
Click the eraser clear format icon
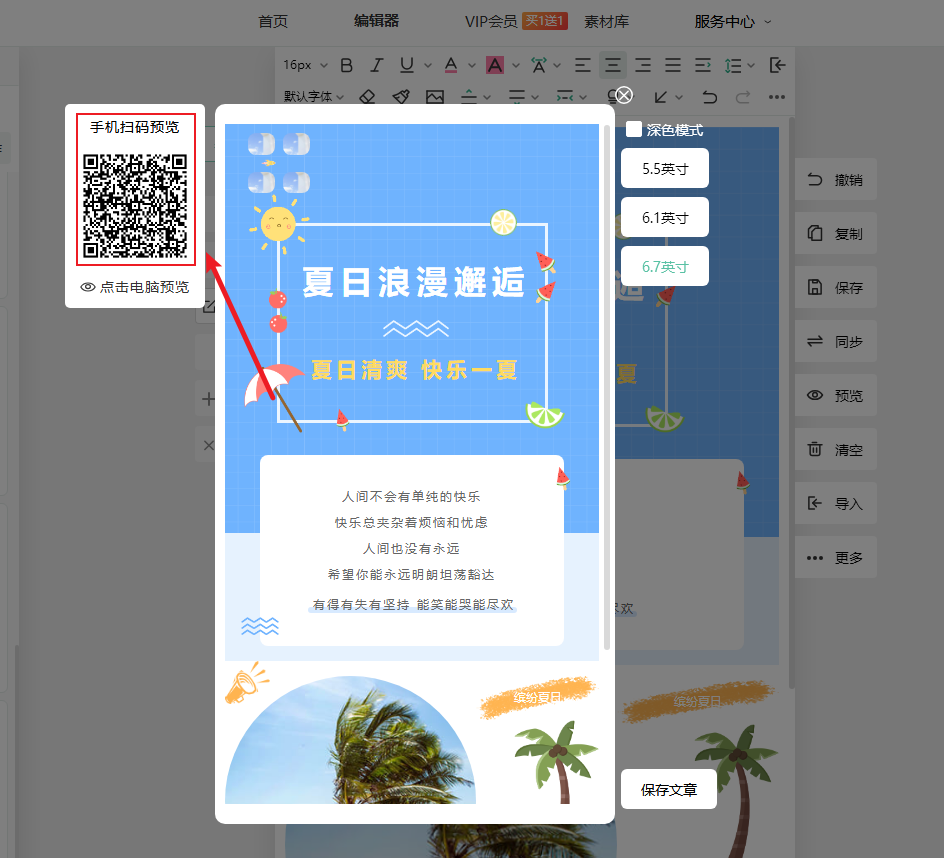pyautogui.click(x=367, y=97)
